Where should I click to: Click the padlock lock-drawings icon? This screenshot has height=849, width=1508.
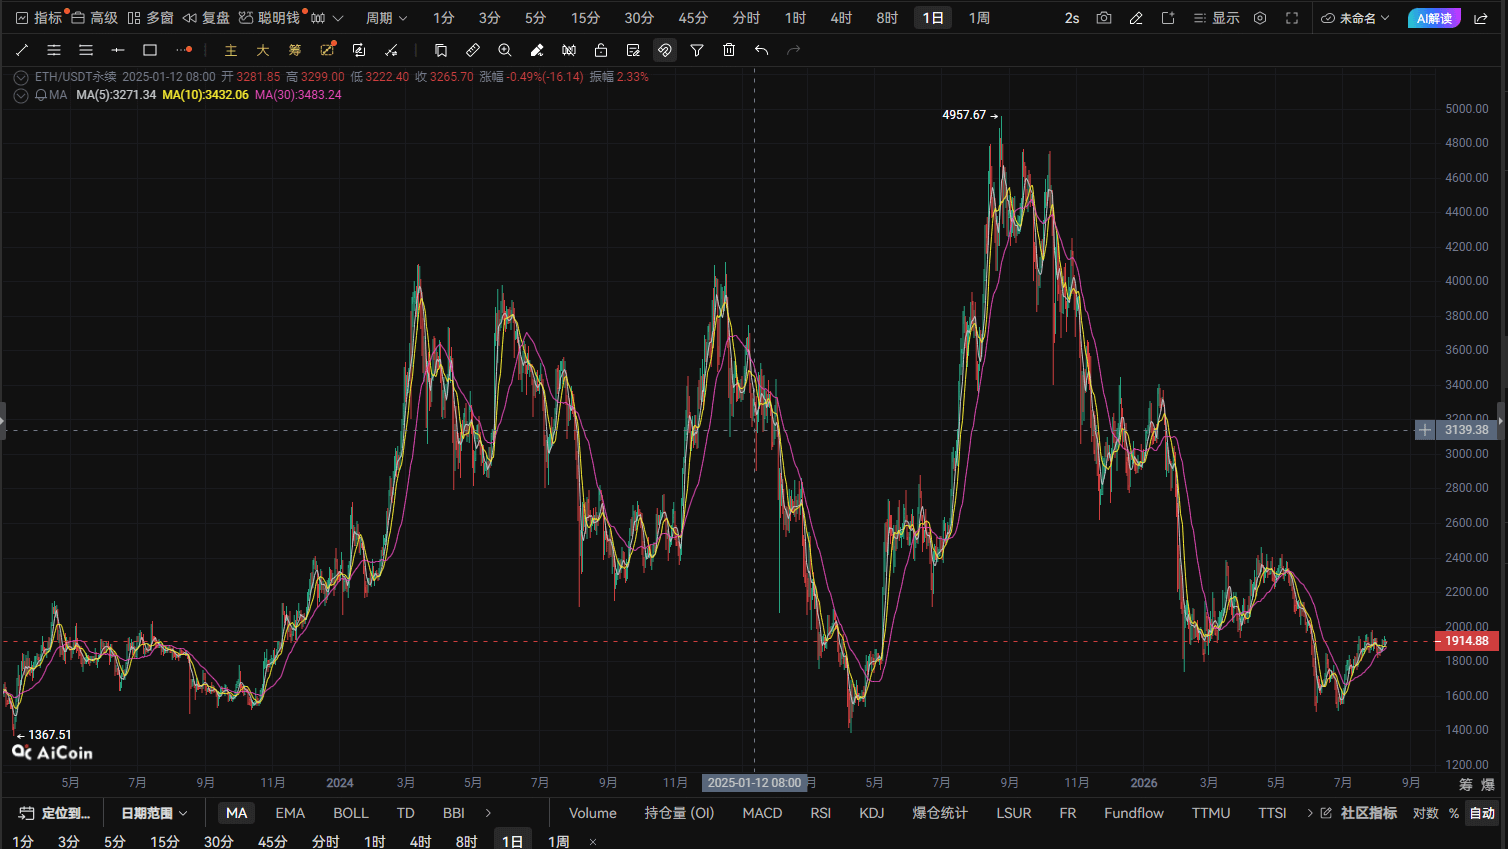[x=601, y=50]
